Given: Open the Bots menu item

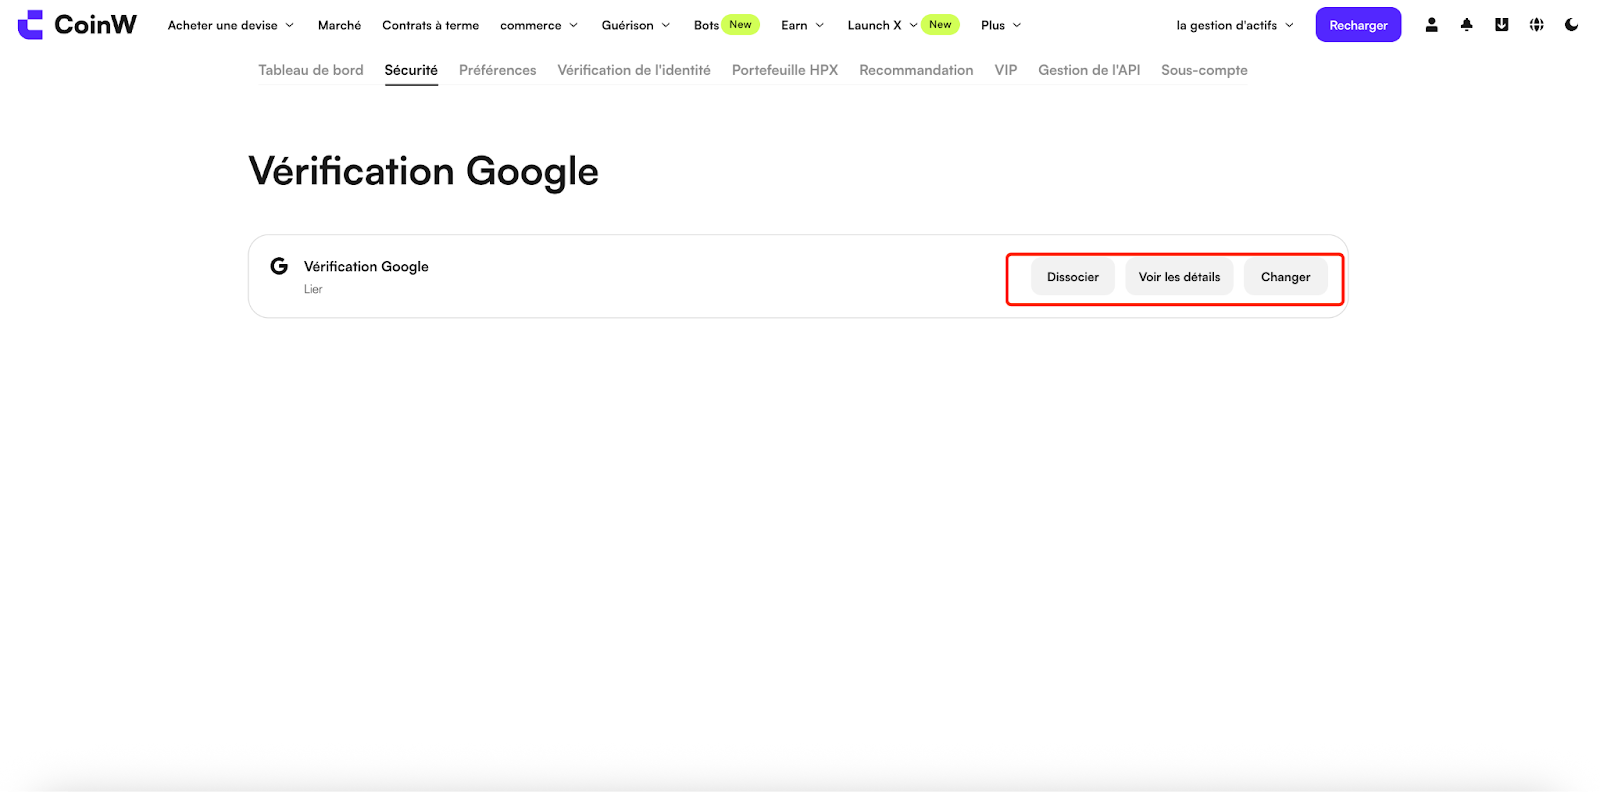Looking at the screenshot, I should [x=706, y=25].
